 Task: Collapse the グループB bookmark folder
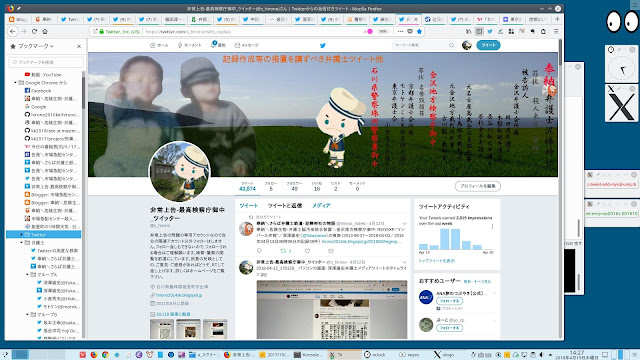[28, 315]
